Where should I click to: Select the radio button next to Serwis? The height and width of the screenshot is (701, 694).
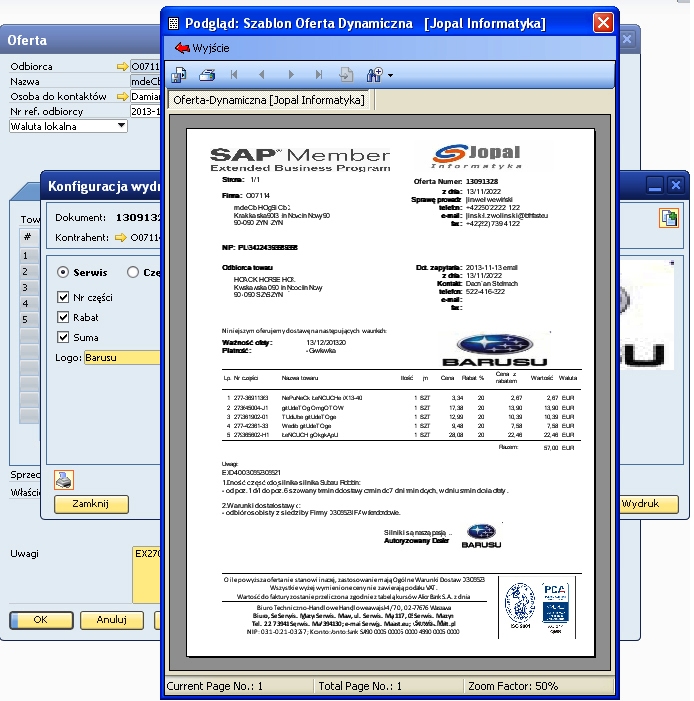click(x=133, y=272)
